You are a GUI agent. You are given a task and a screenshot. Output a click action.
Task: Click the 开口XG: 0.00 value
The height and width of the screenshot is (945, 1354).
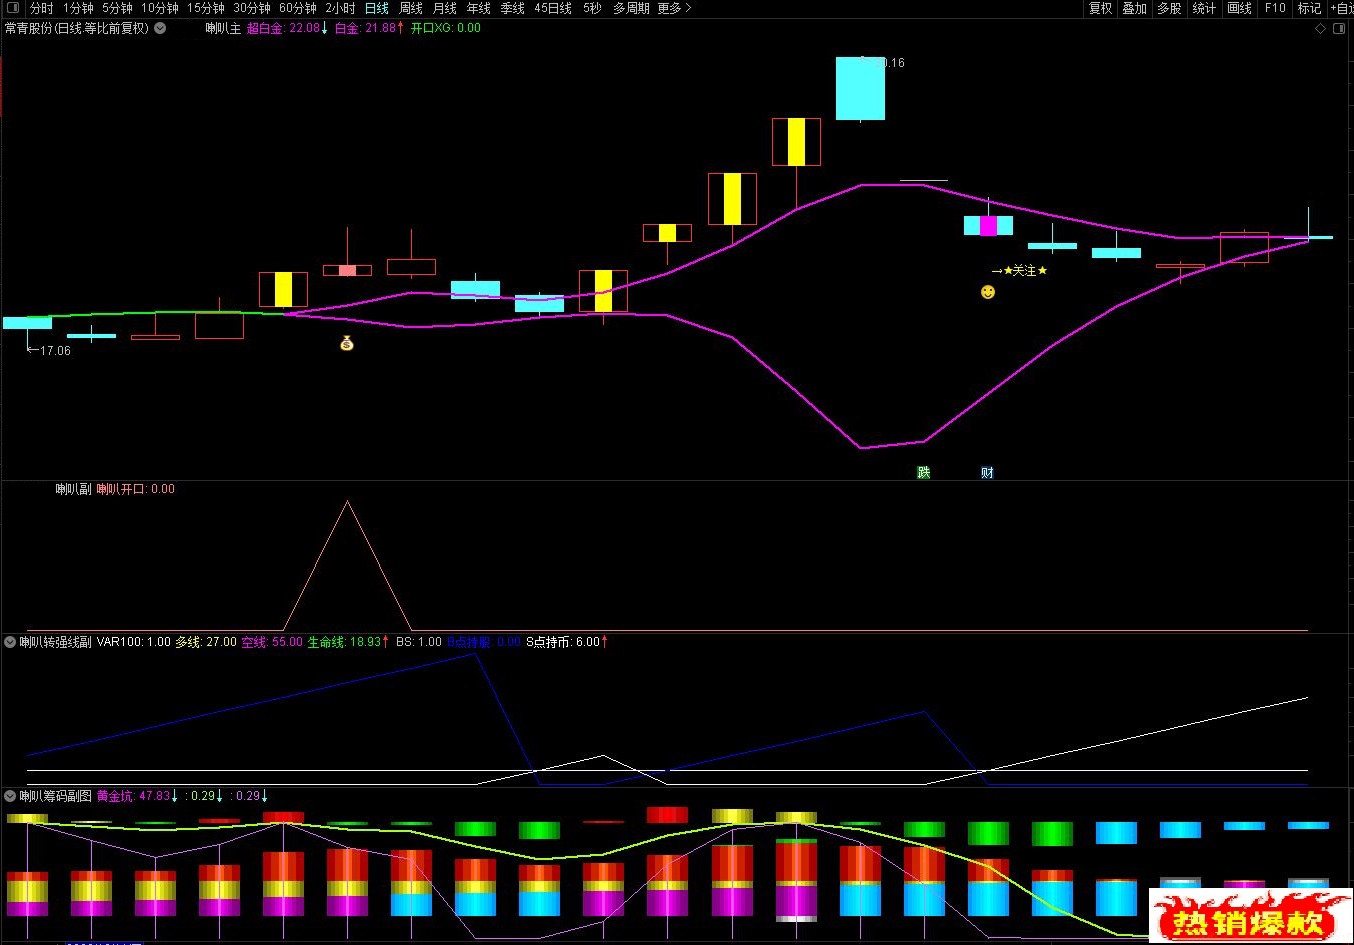pos(446,28)
